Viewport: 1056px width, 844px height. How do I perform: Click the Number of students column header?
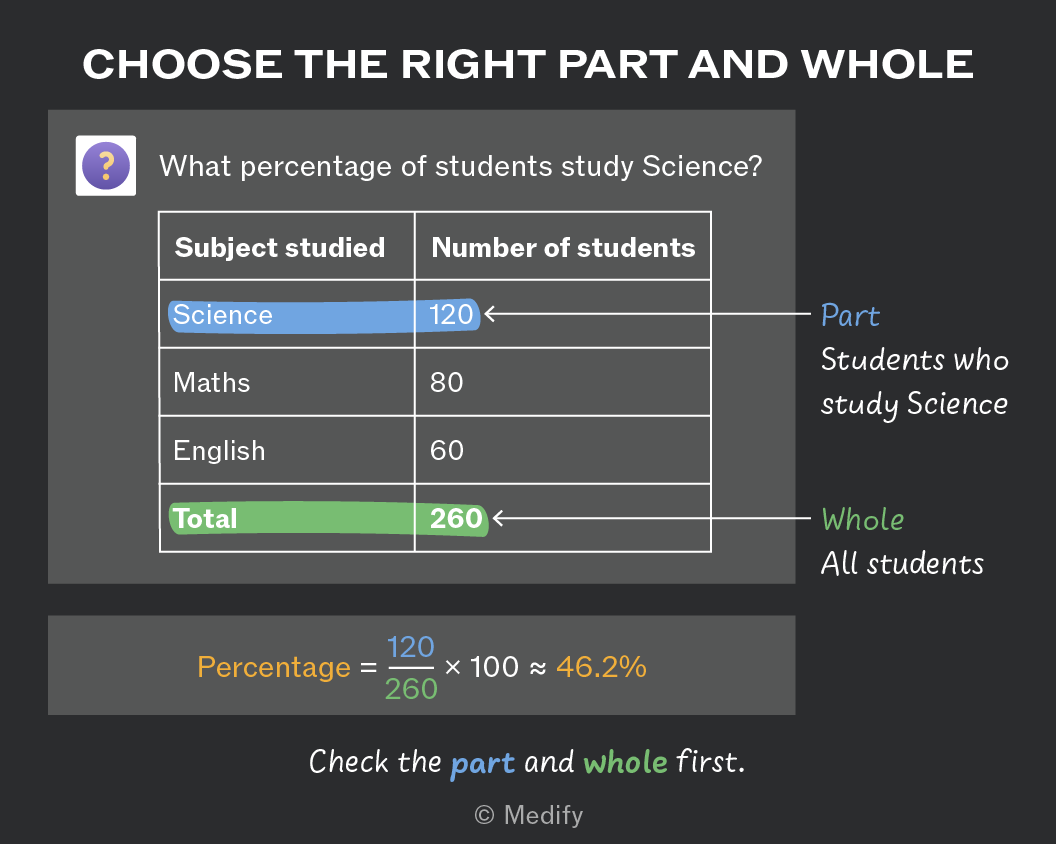pyautogui.click(x=563, y=247)
